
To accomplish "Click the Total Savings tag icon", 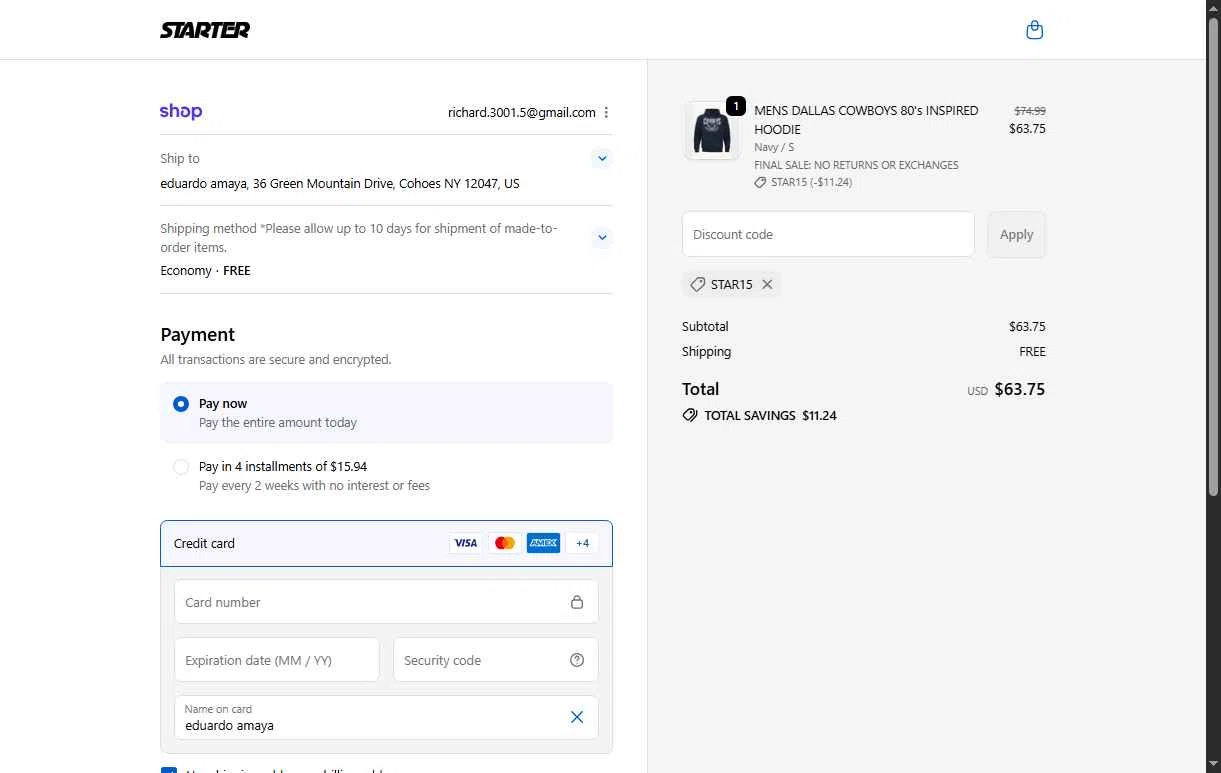I will click(690, 415).
